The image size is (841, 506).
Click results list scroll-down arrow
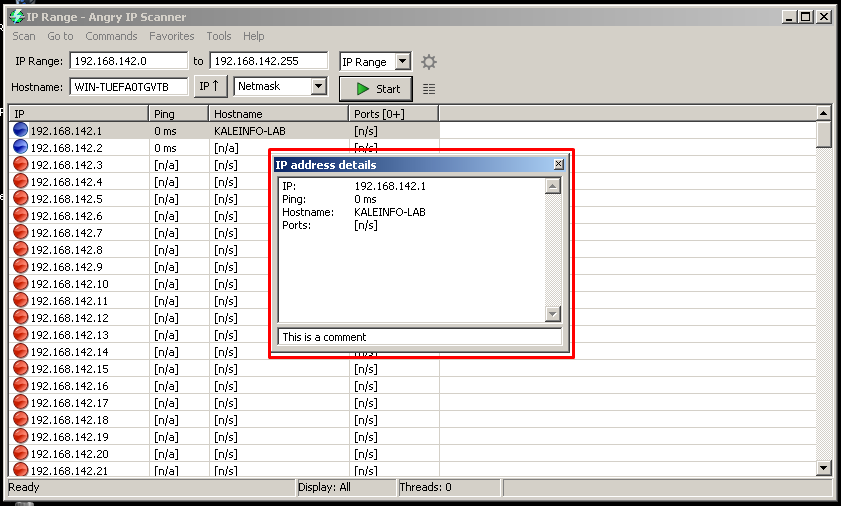coord(824,467)
